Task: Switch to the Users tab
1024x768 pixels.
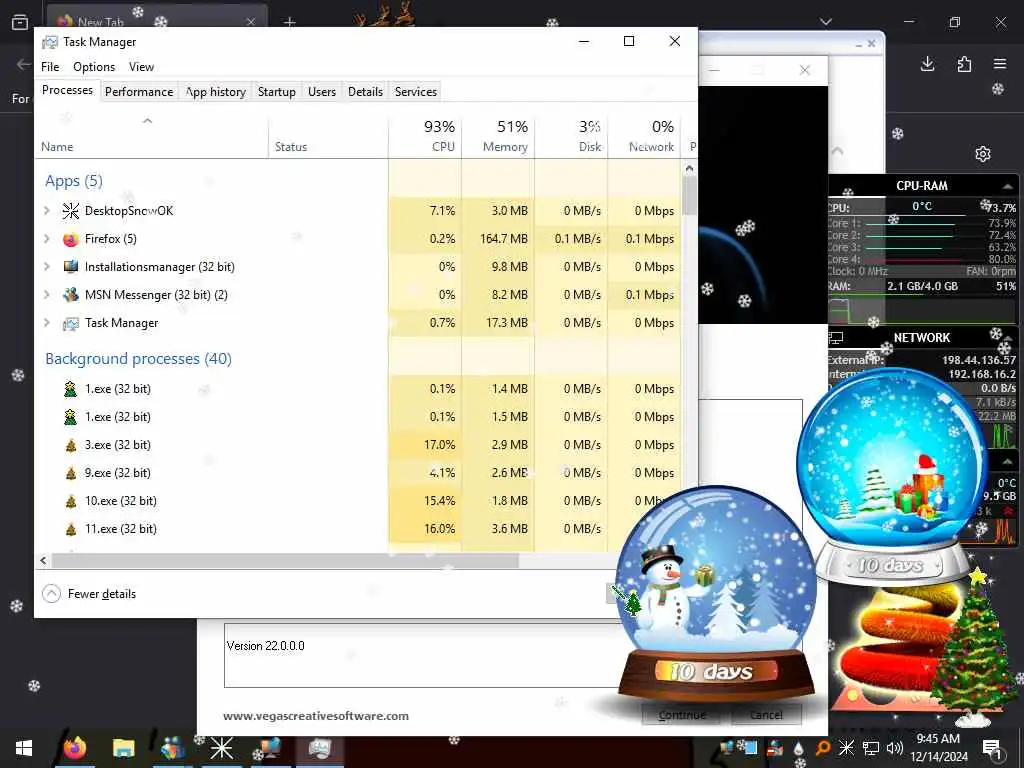Action: [x=322, y=92]
